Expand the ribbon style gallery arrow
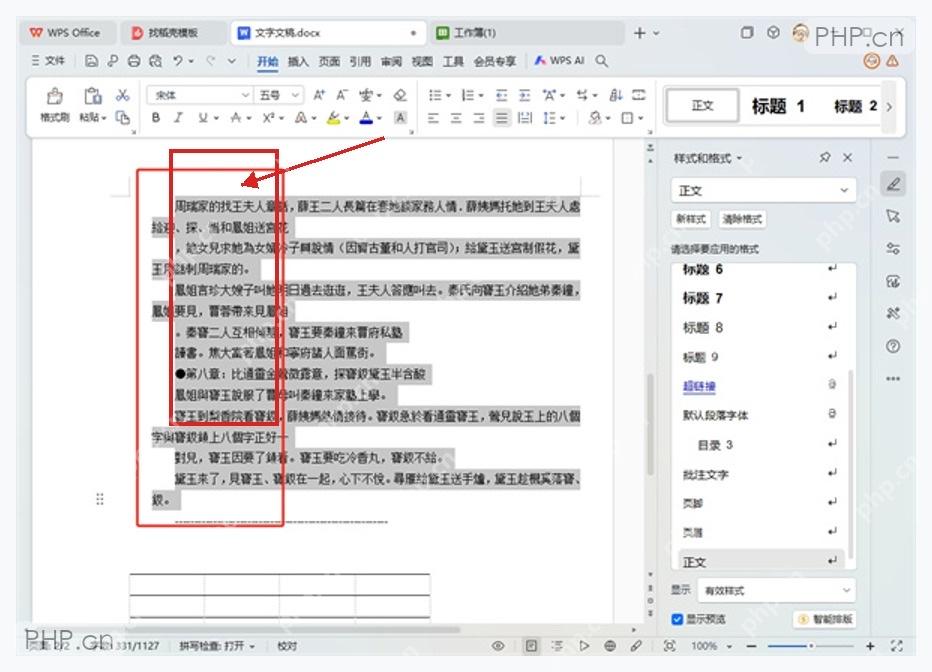The image size is (932, 672). (x=889, y=107)
